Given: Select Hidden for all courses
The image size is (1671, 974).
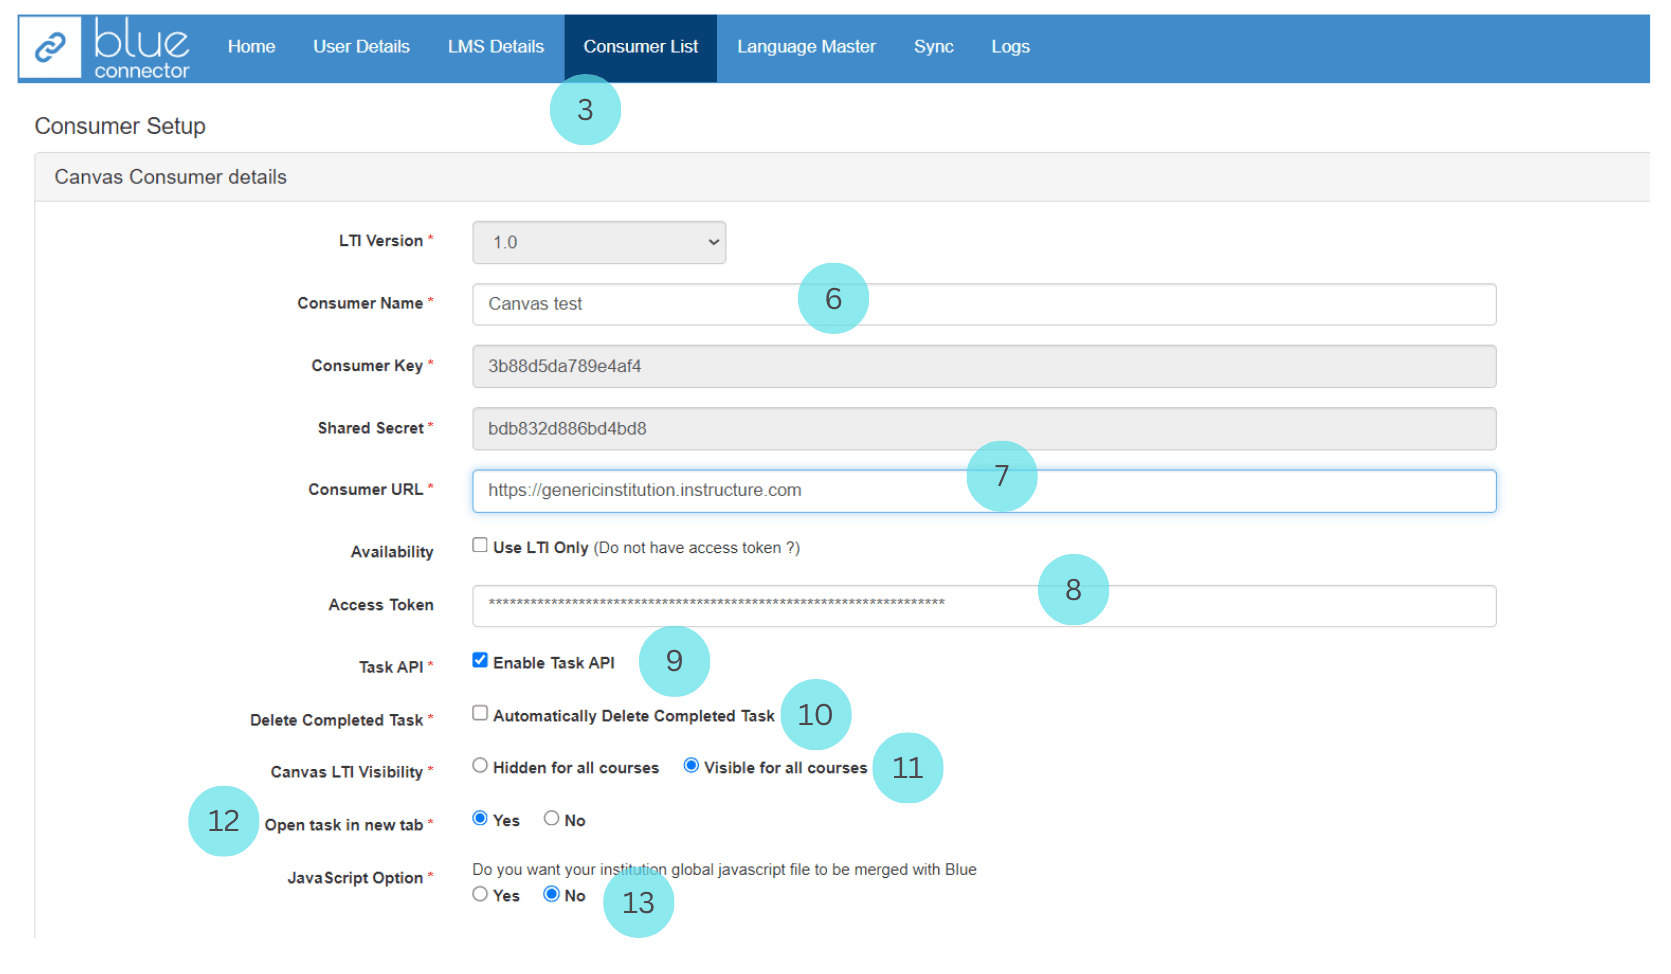Looking at the screenshot, I should pos(480,766).
